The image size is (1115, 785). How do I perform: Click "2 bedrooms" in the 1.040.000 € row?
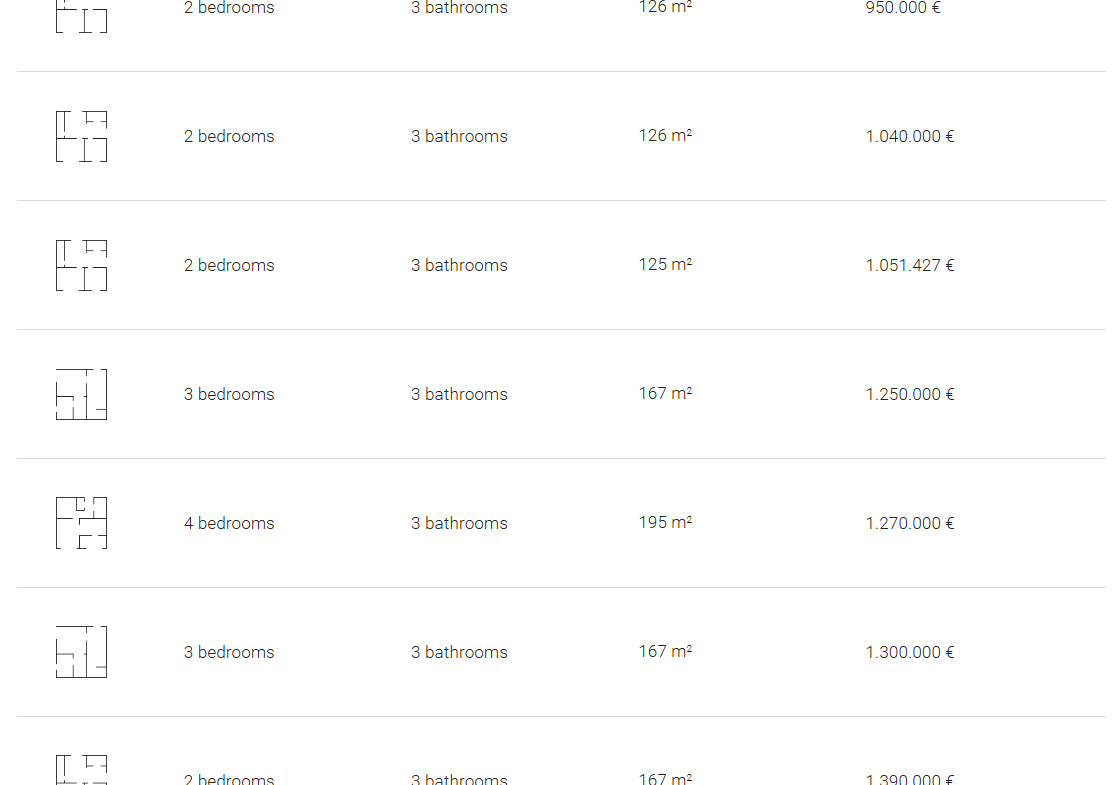pos(229,136)
